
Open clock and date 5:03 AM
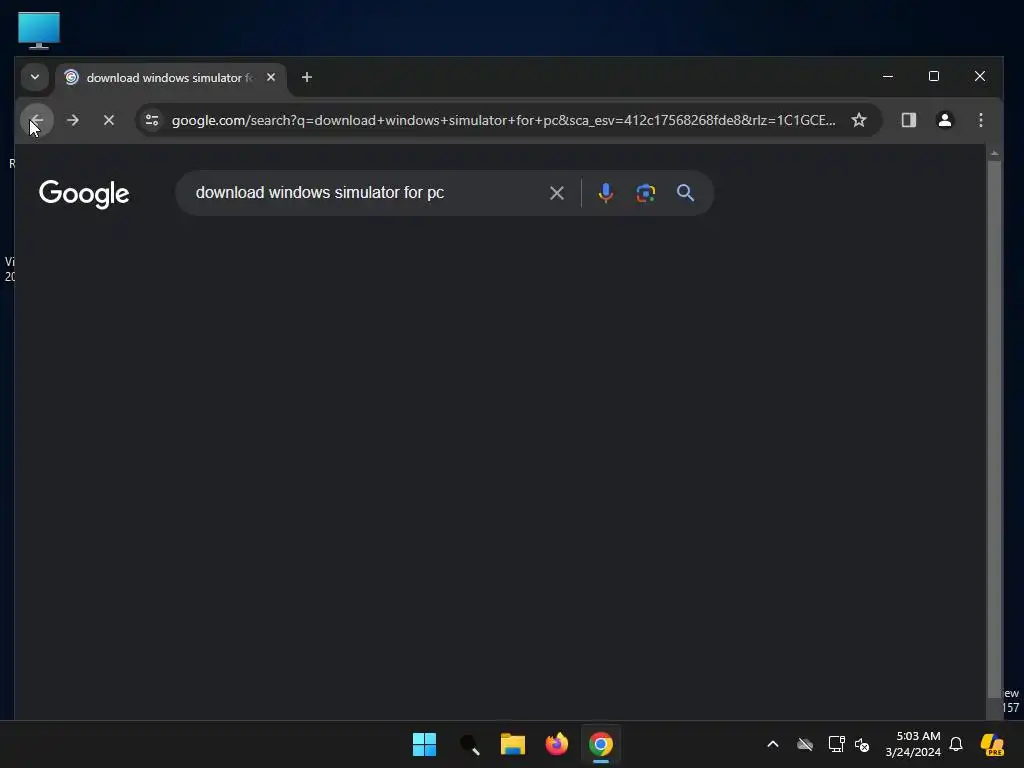coord(913,744)
